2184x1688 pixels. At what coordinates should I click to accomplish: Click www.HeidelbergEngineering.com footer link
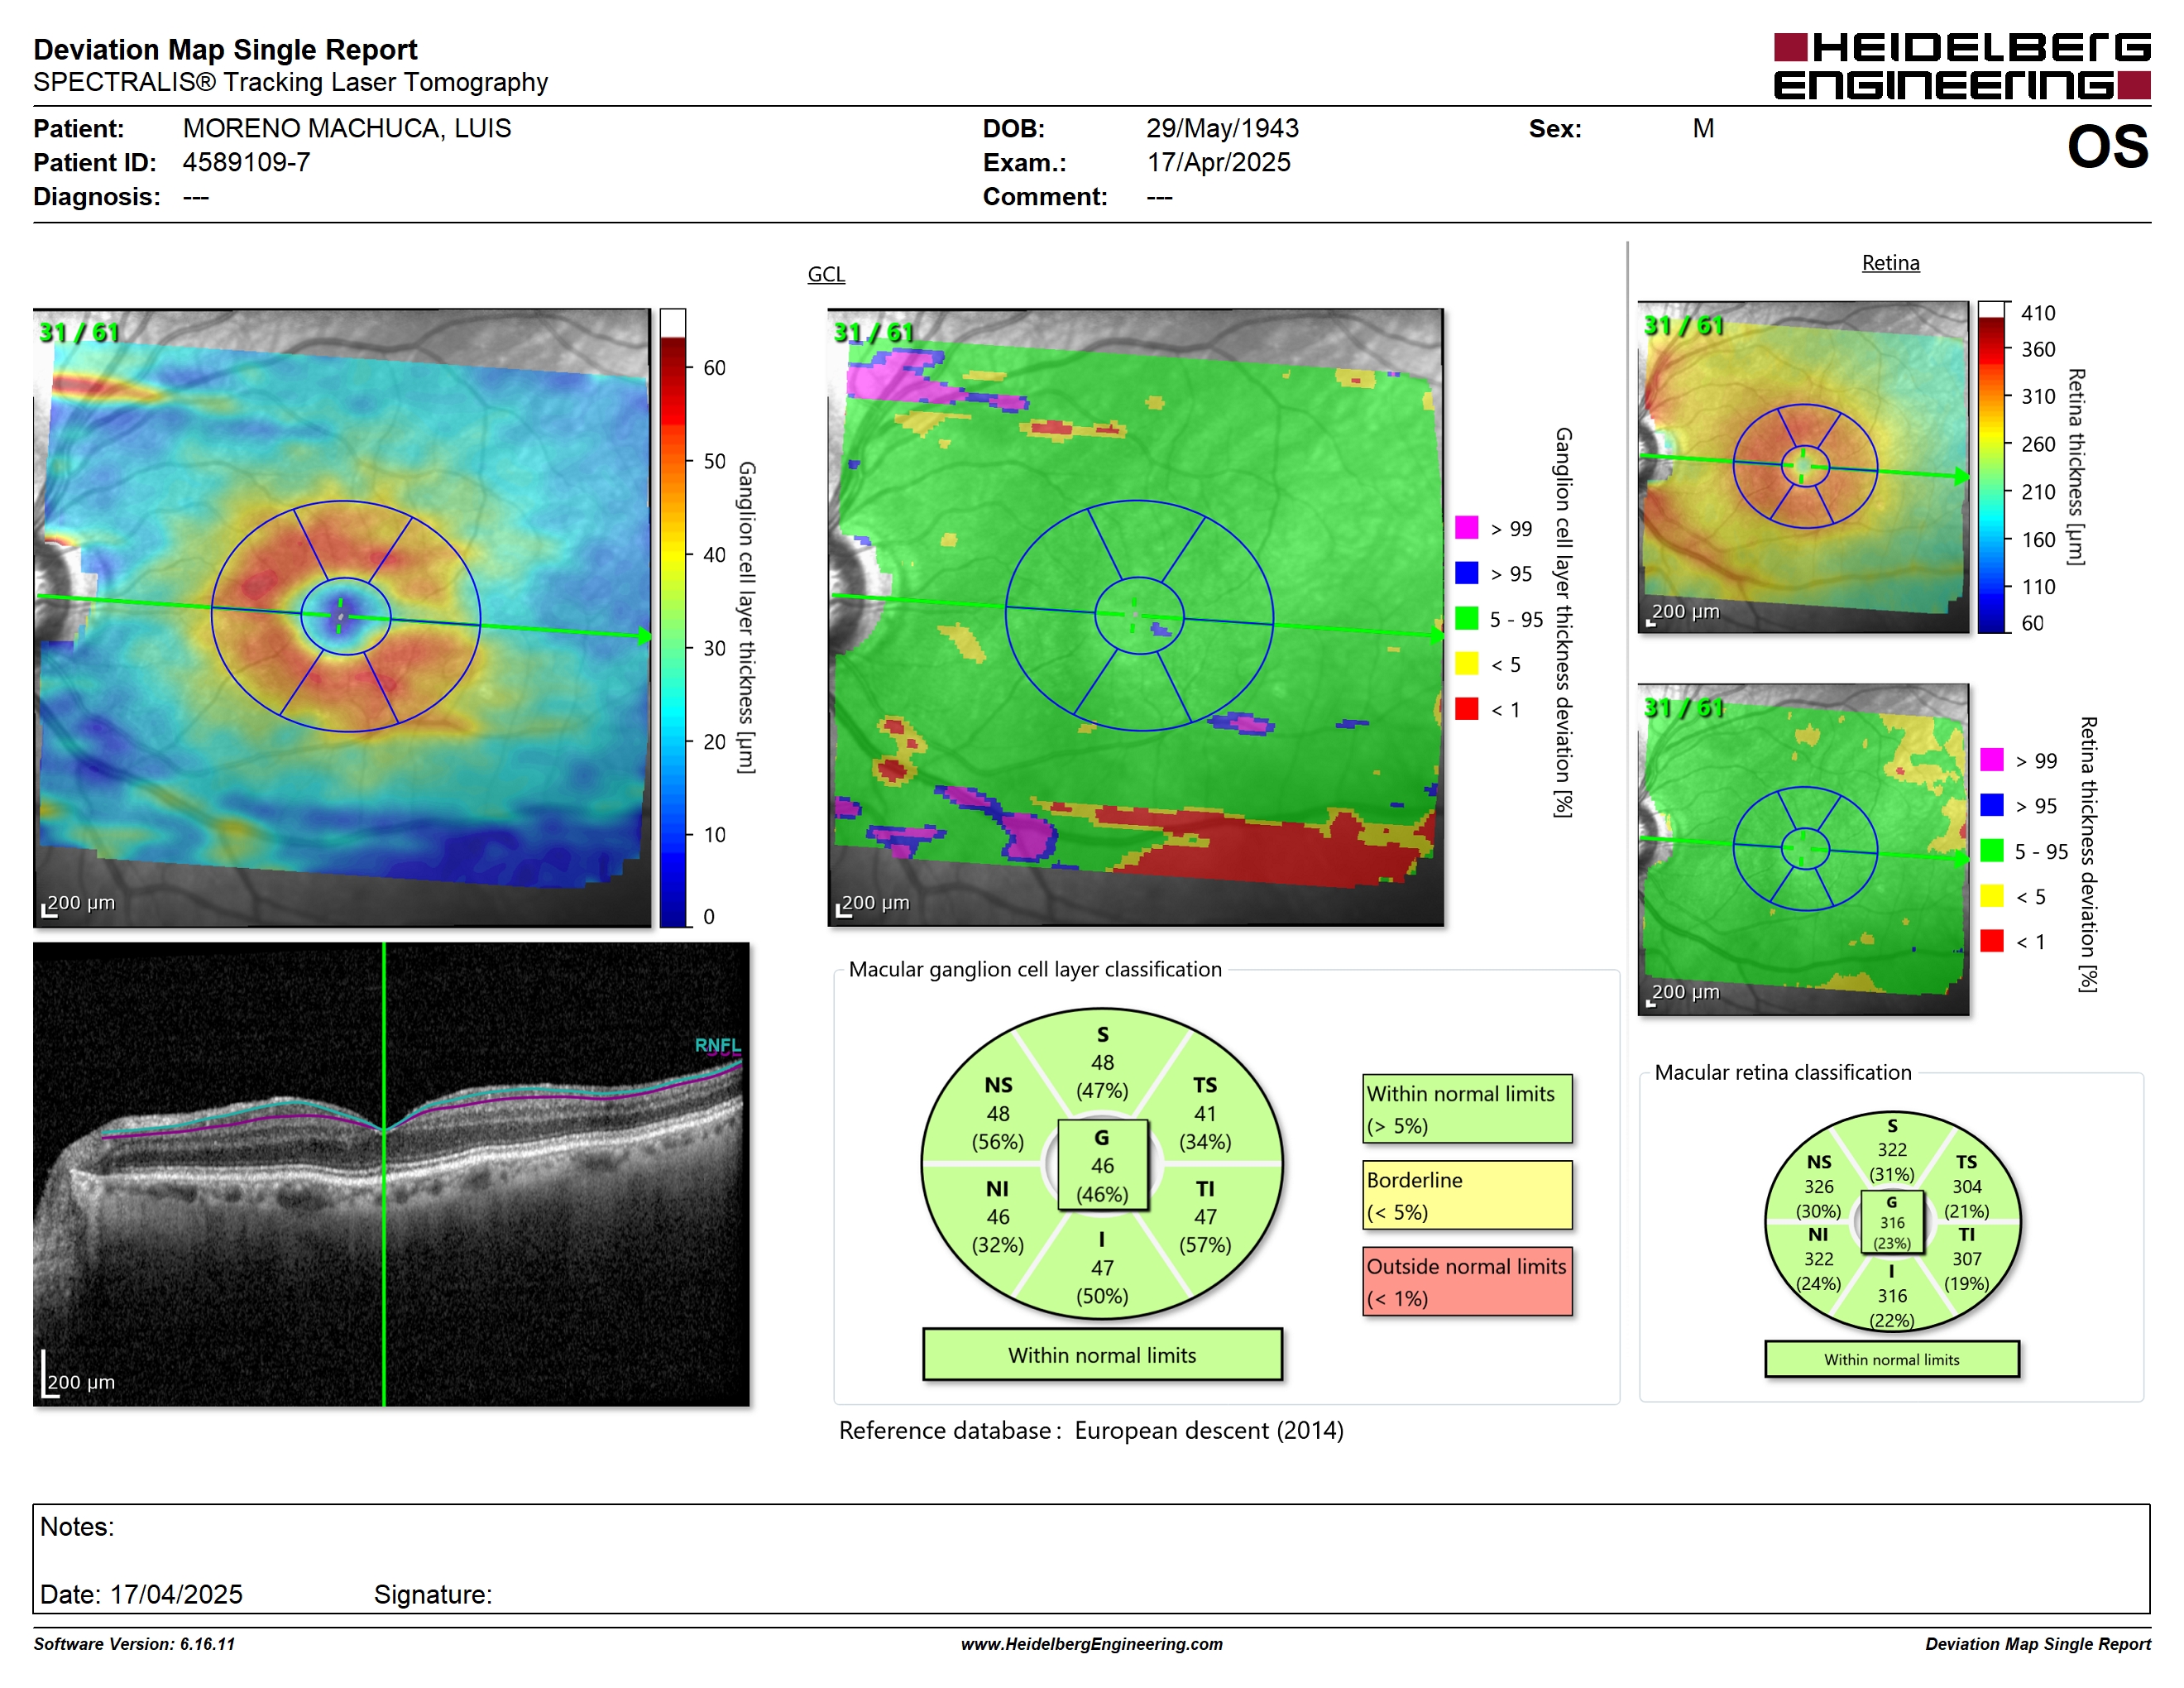point(1091,1644)
